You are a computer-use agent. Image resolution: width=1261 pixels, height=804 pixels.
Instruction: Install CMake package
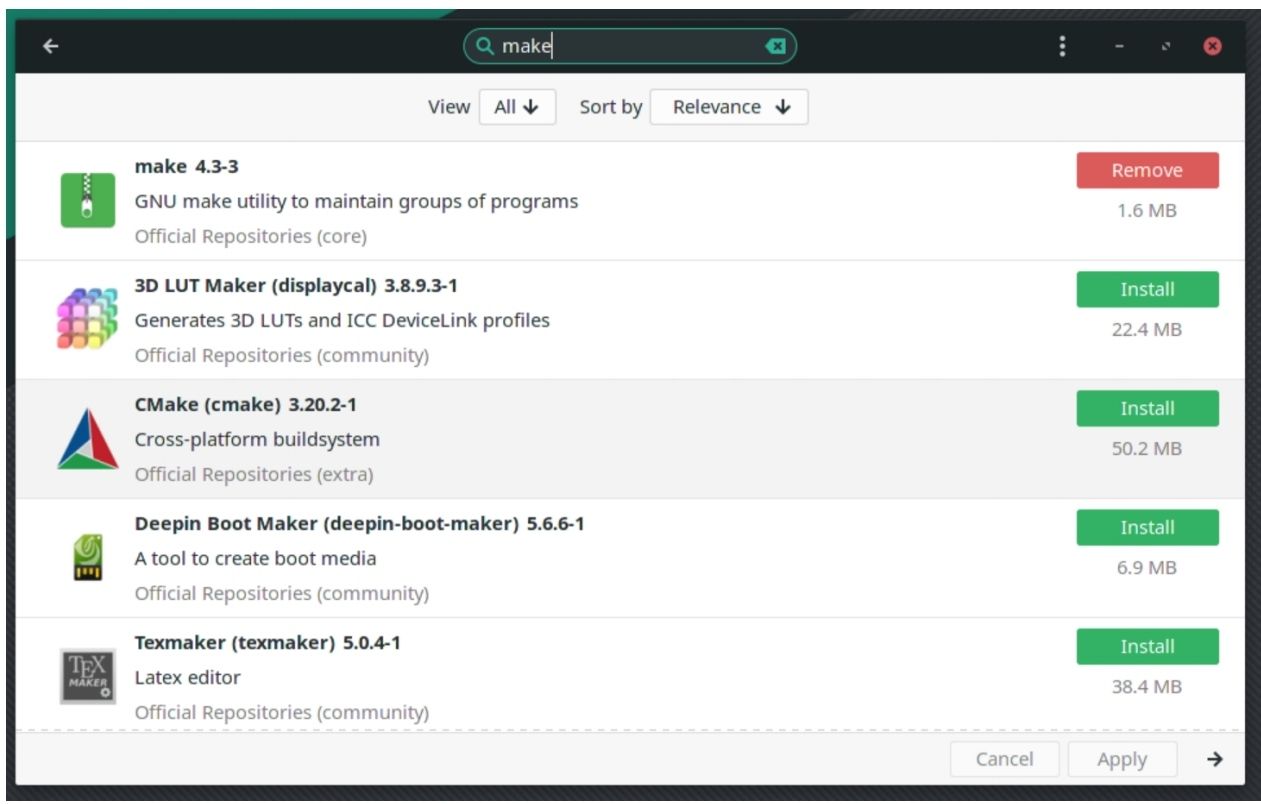tap(1147, 408)
